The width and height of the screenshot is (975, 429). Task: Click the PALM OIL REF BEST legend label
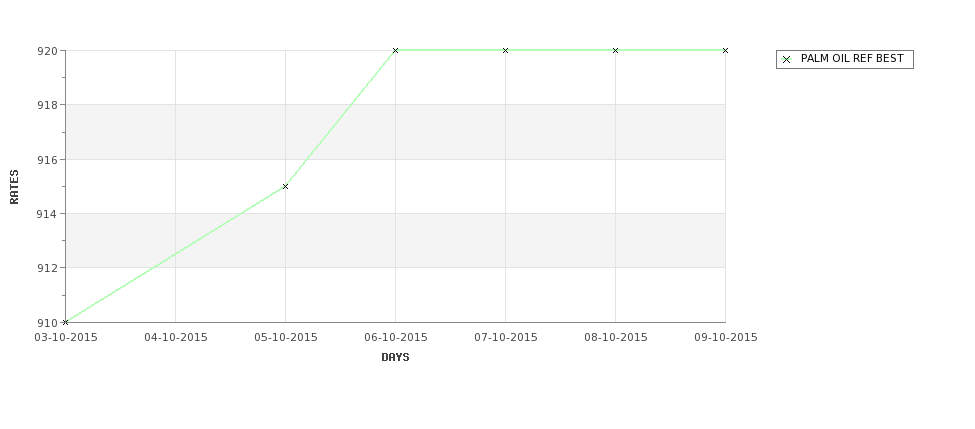[852, 58]
